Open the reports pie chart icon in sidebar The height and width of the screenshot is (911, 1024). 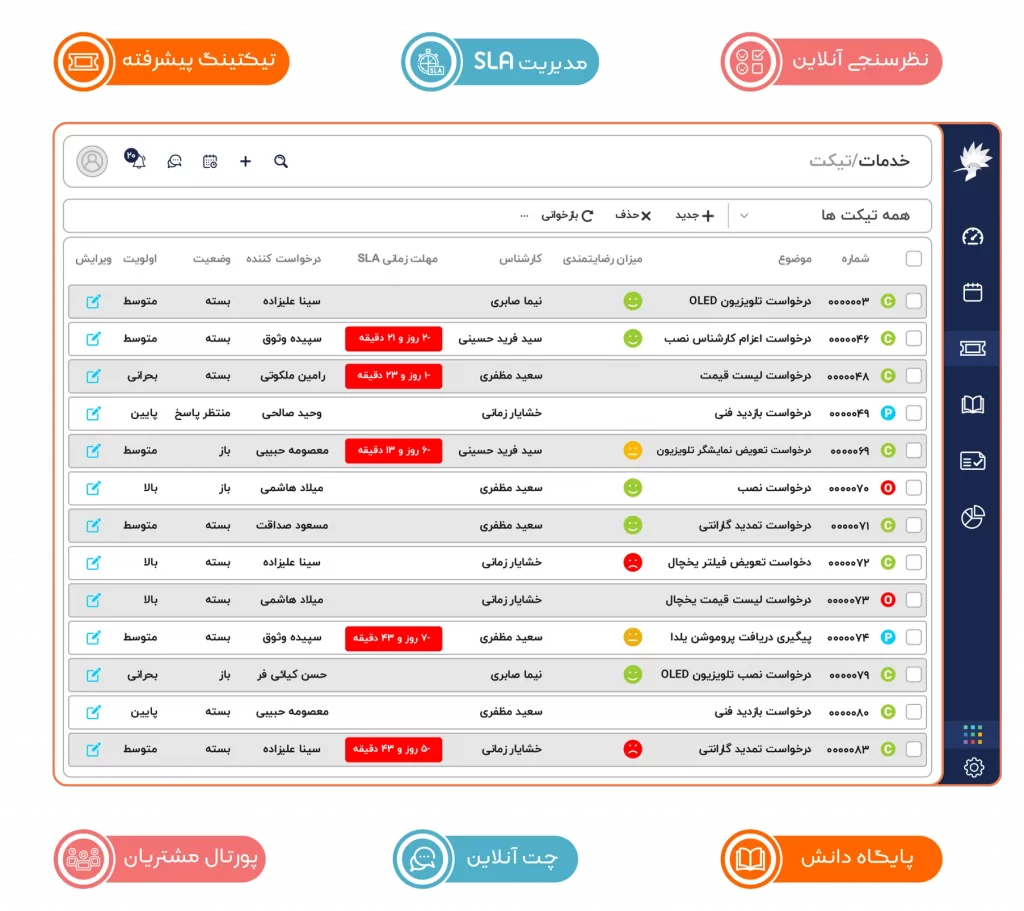[971, 517]
